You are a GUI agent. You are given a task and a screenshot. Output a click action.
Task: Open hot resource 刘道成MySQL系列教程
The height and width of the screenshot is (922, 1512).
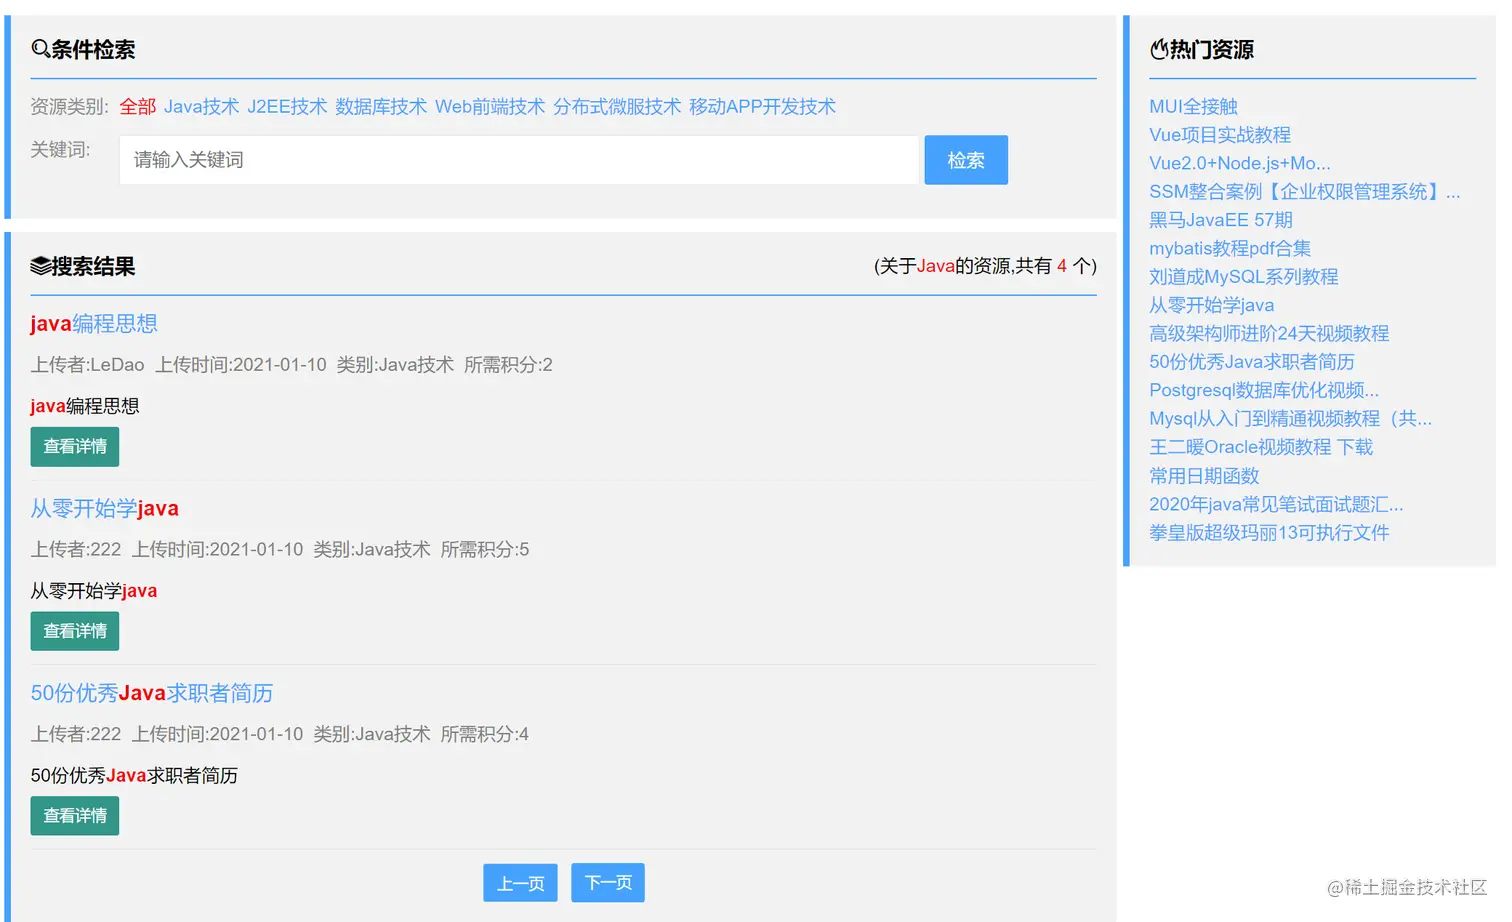coord(1244,277)
